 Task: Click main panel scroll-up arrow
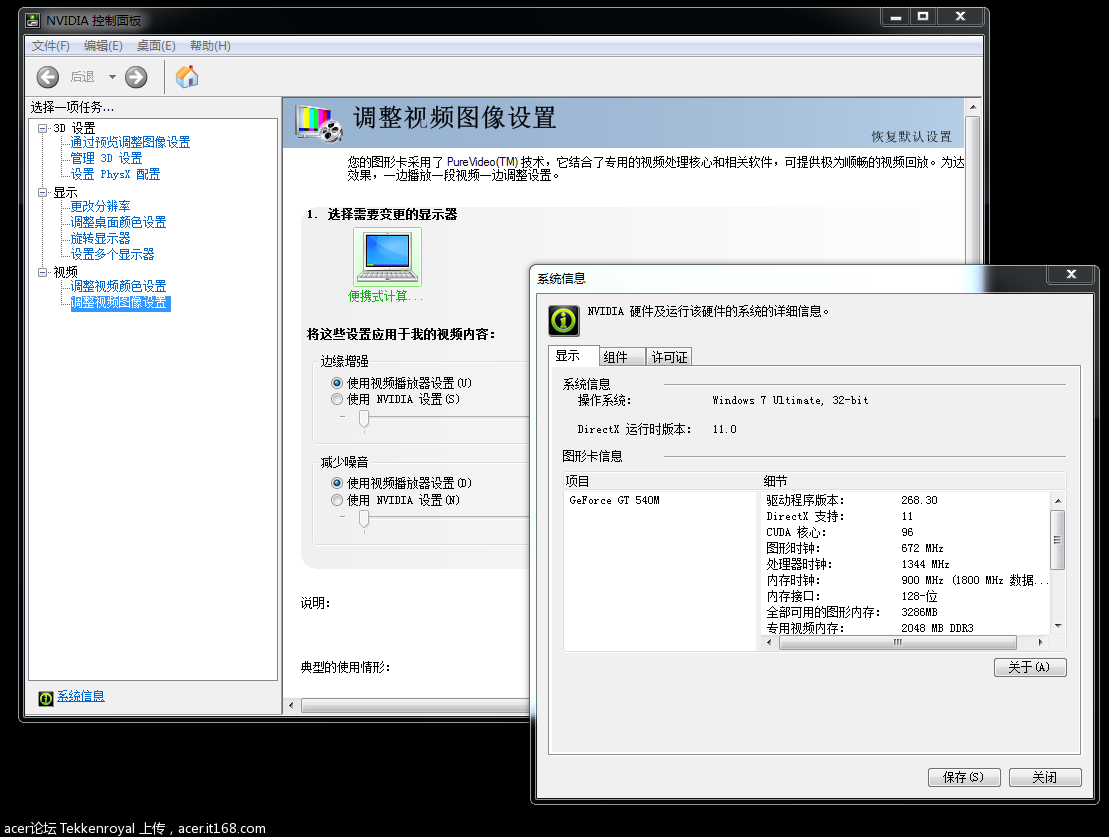[973, 107]
